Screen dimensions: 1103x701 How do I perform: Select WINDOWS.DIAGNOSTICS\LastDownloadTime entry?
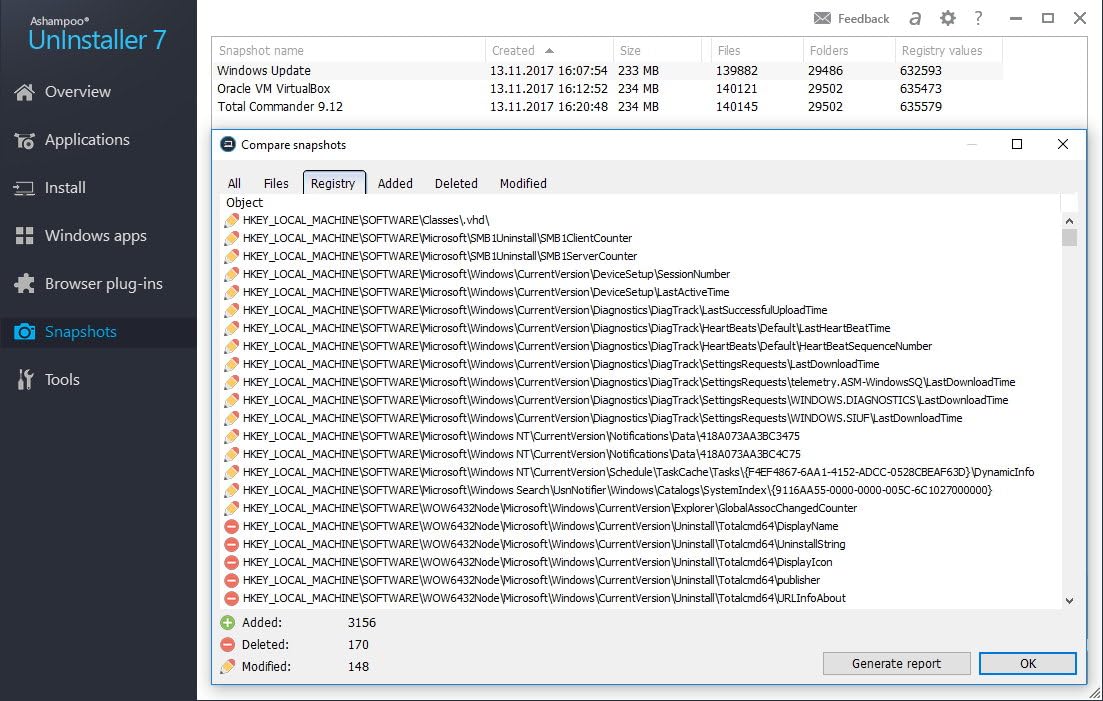pyautogui.click(x=625, y=400)
